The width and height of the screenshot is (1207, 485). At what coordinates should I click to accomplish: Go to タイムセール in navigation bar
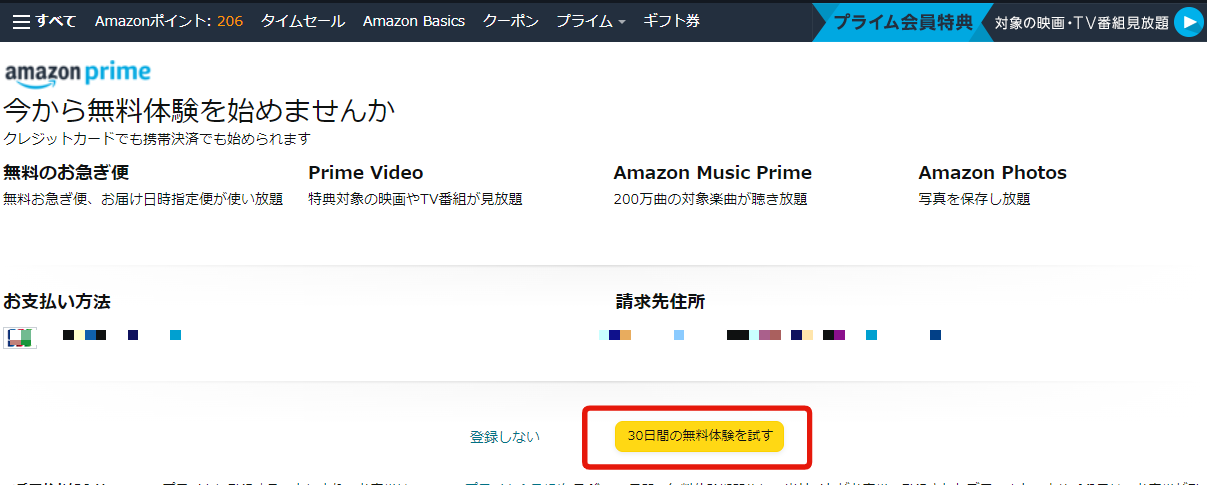pos(303,21)
